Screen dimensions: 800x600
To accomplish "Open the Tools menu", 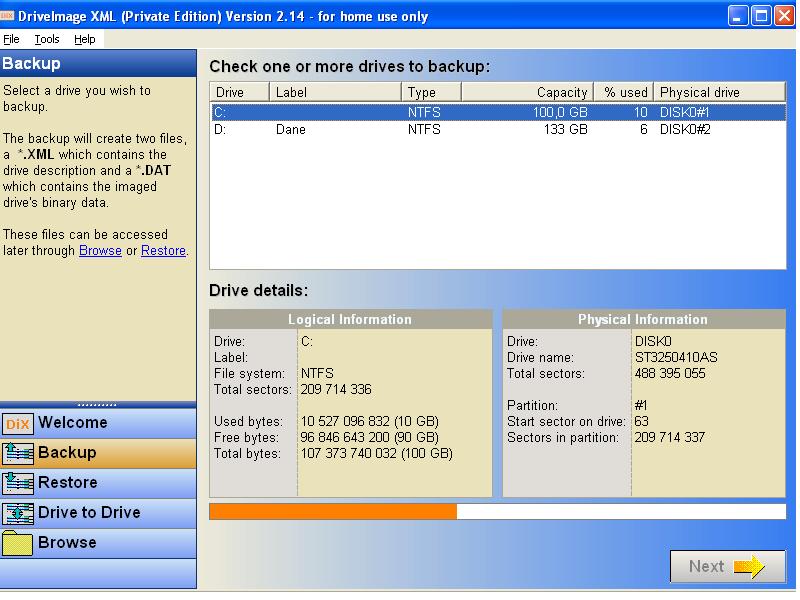I will (x=47, y=39).
